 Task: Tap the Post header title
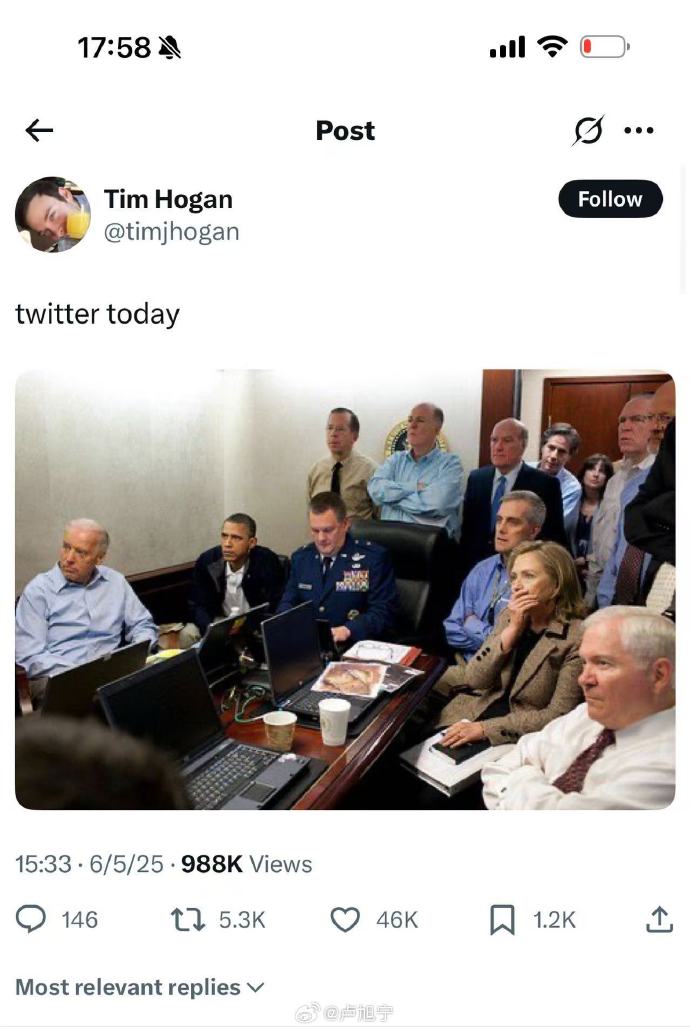point(345,130)
